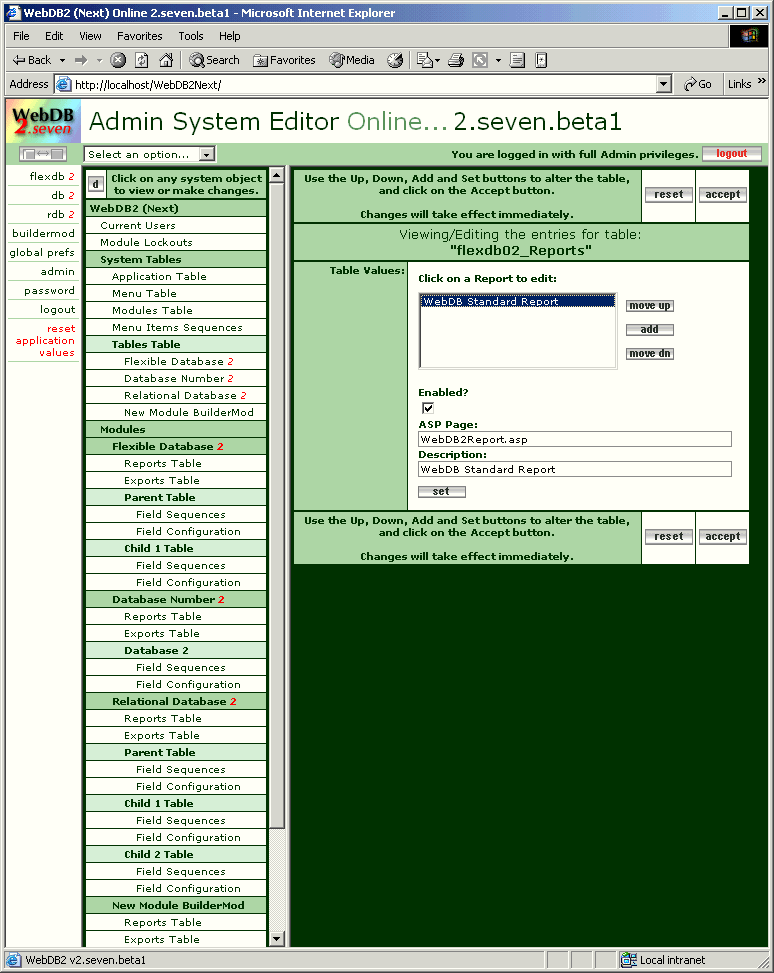Click the scroll up arrow of the tree panel
This screenshot has height=973, width=774.
tap(277, 175)
